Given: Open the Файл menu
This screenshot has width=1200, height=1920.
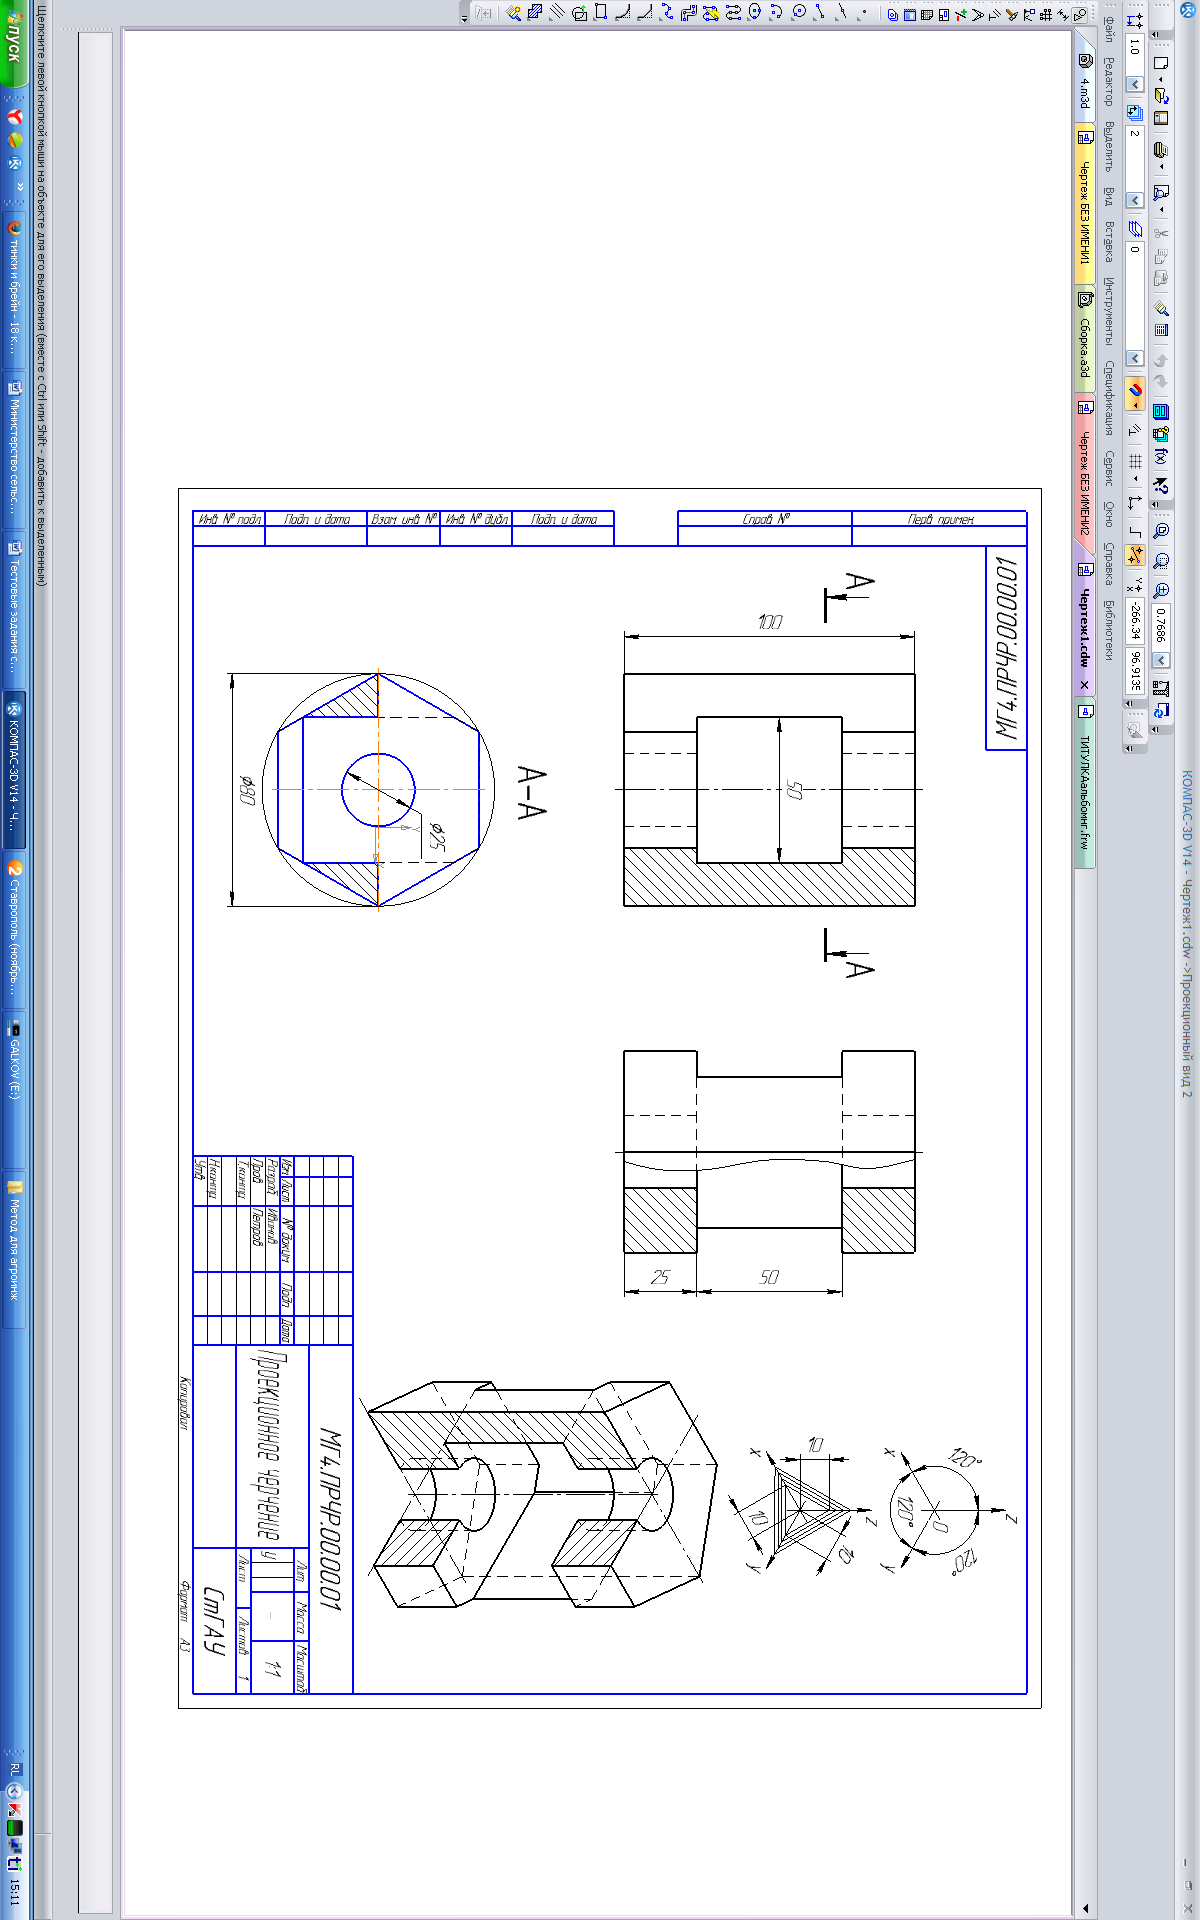Looking at the screenshot, I should pos(1109,29).
